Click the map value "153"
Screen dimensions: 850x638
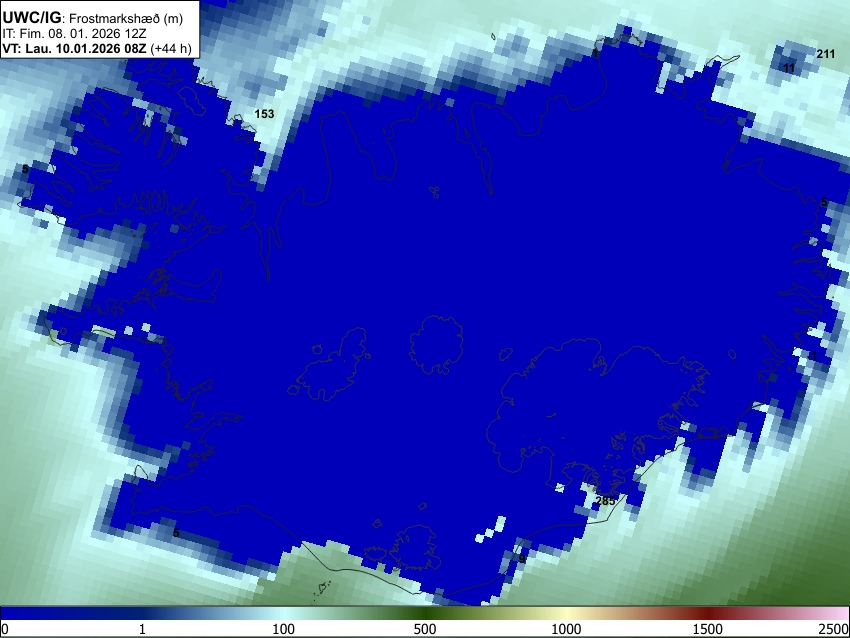(x=265, y=114)
